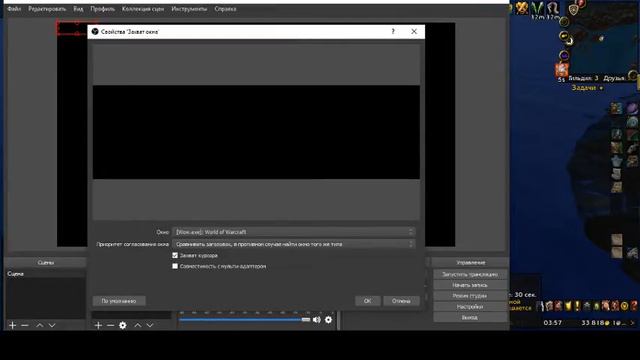Click yellow exclamation icon in WoW menu bar

tap(577, 306)
